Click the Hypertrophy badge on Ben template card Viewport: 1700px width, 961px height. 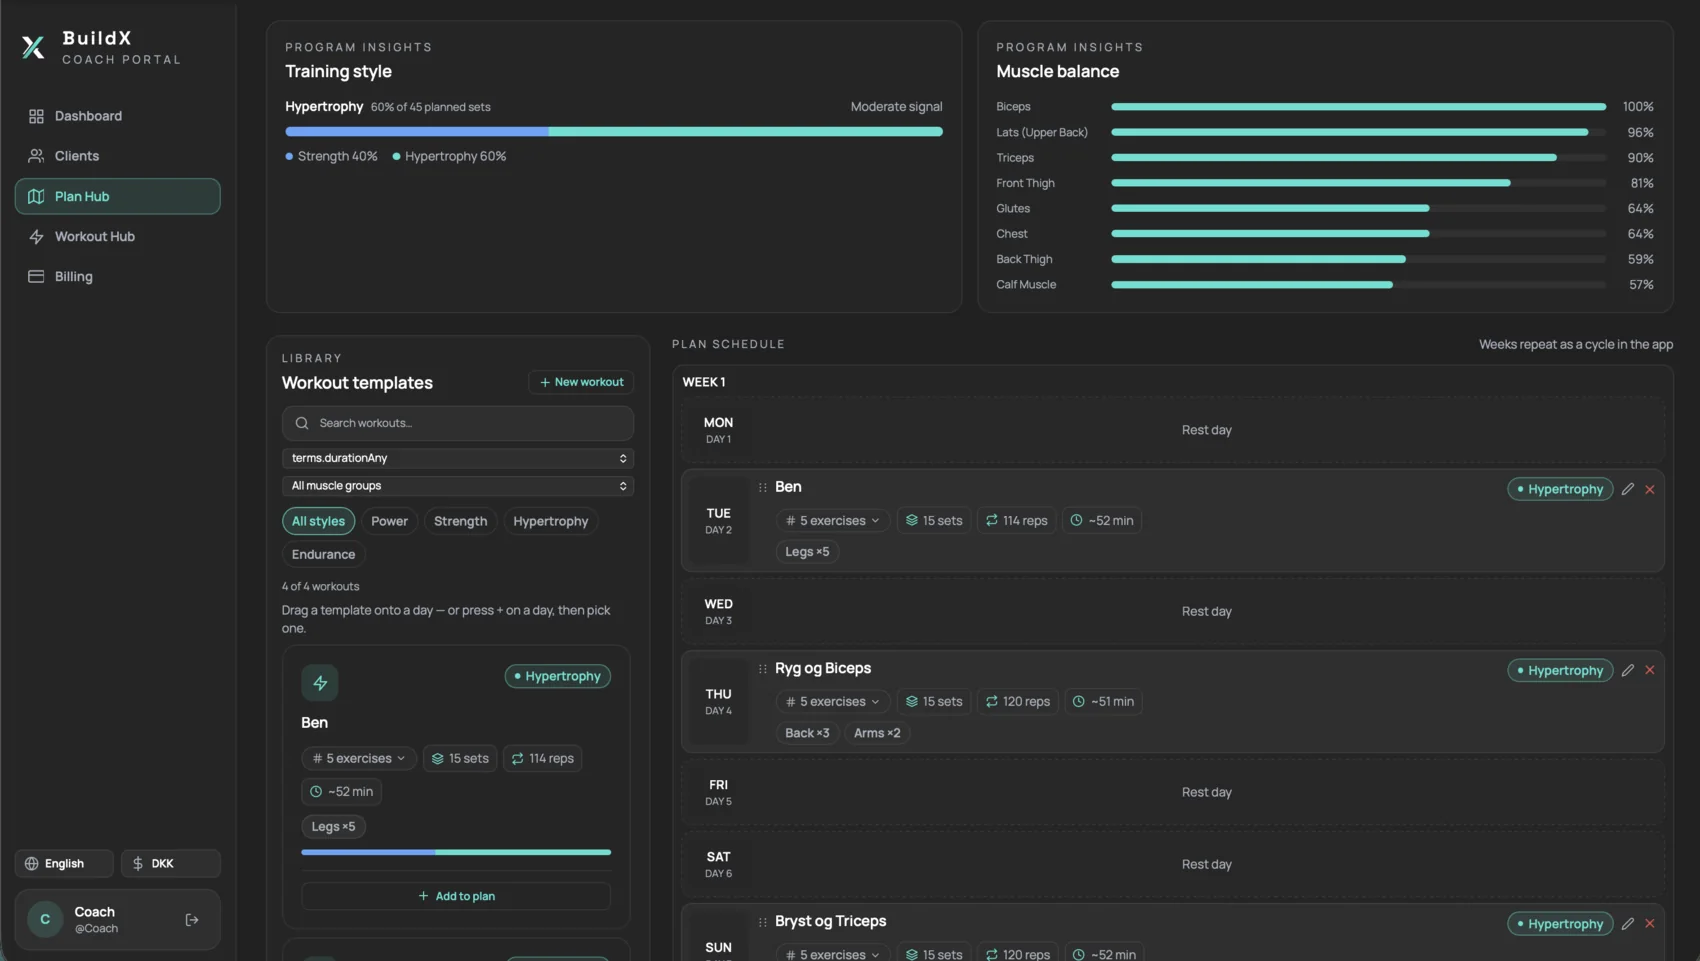[557, 676]
